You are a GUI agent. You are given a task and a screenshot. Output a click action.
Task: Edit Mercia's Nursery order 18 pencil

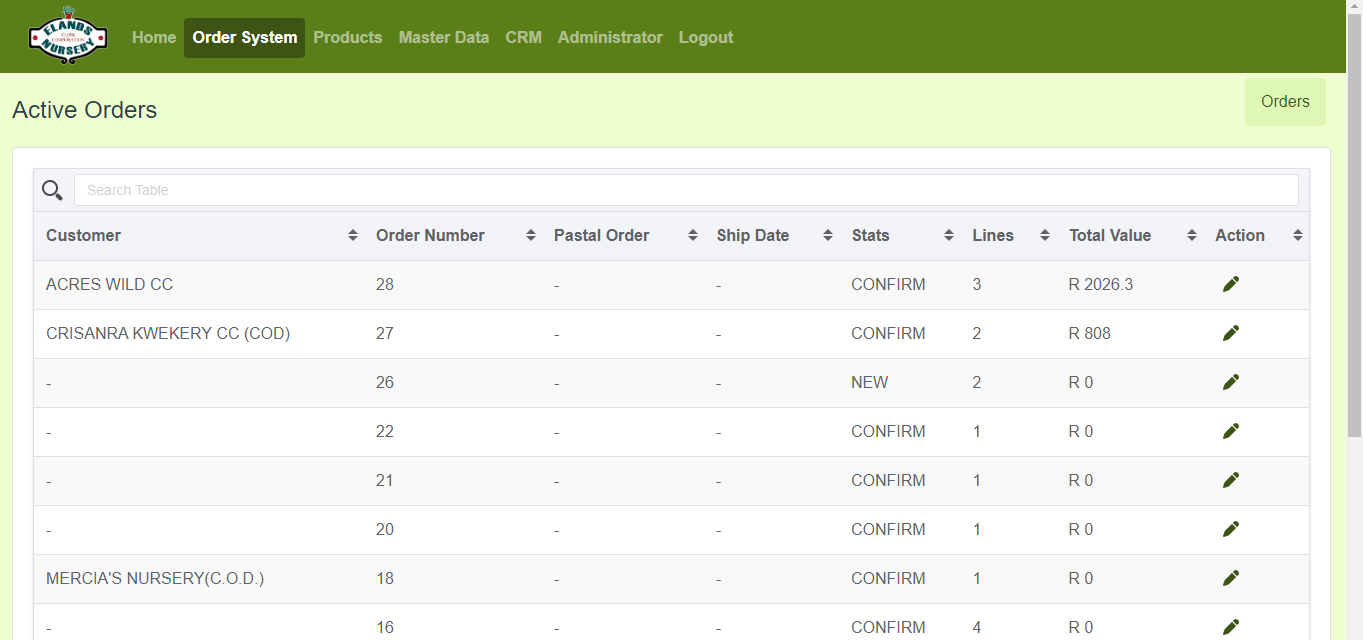(1231, 579)
